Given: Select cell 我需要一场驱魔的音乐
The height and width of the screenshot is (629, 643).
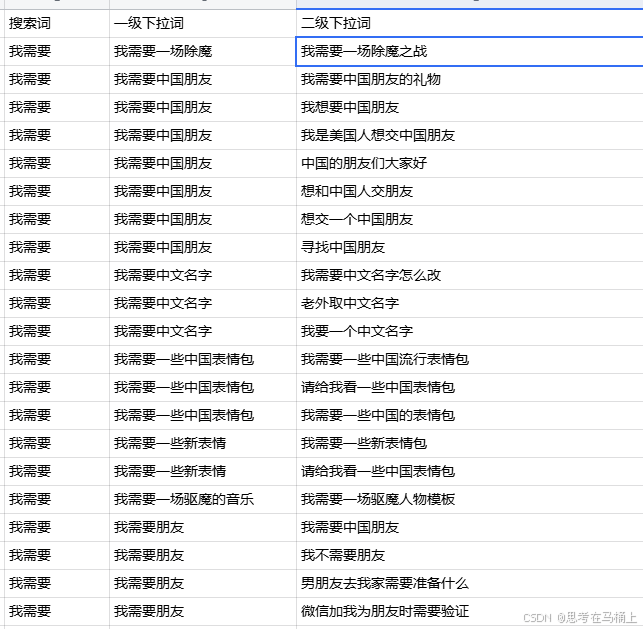Looking at the screenshot, I should tap(203, 499).
